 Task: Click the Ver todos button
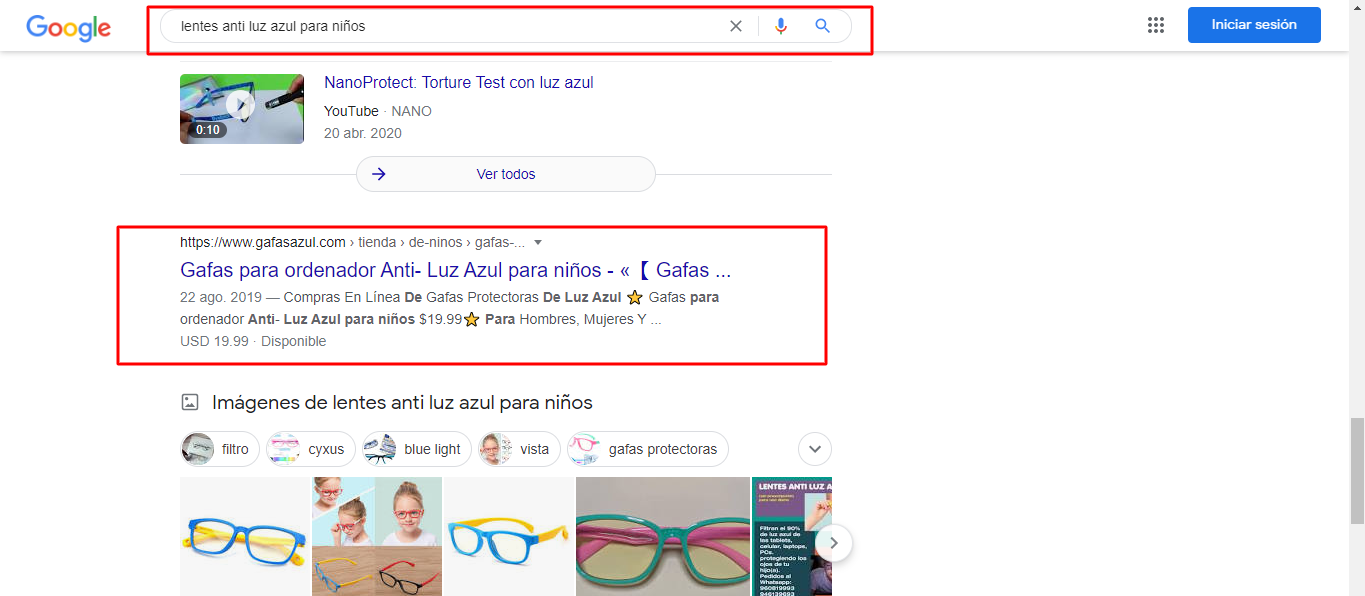tap(506, 174)
